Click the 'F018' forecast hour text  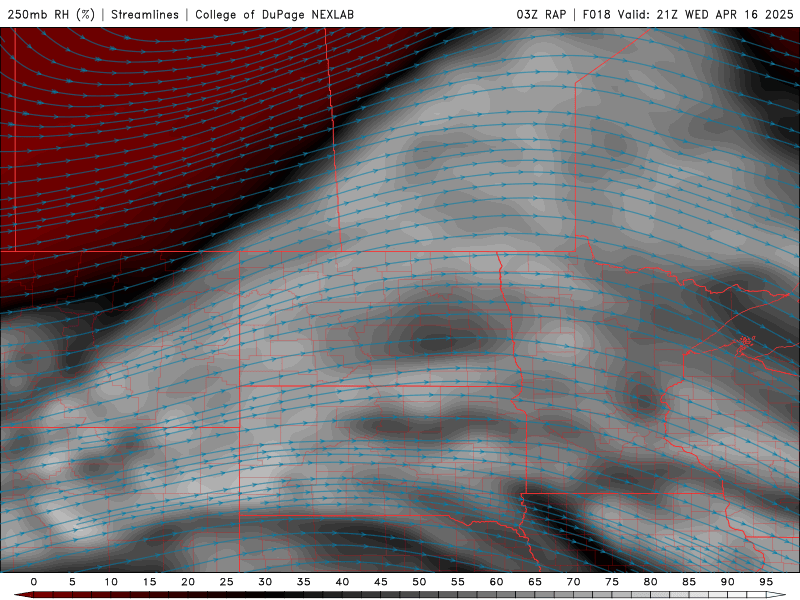[596, 14]
